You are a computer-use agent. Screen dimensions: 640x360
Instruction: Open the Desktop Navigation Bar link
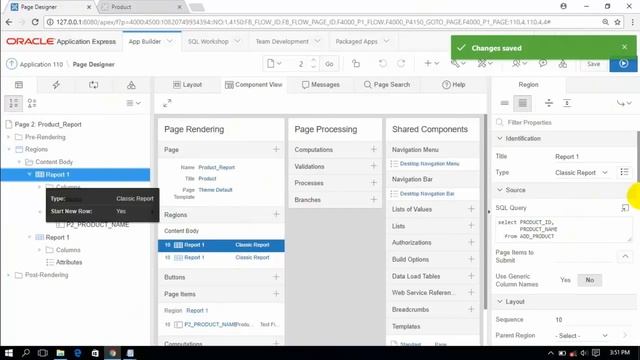[427, 193]
